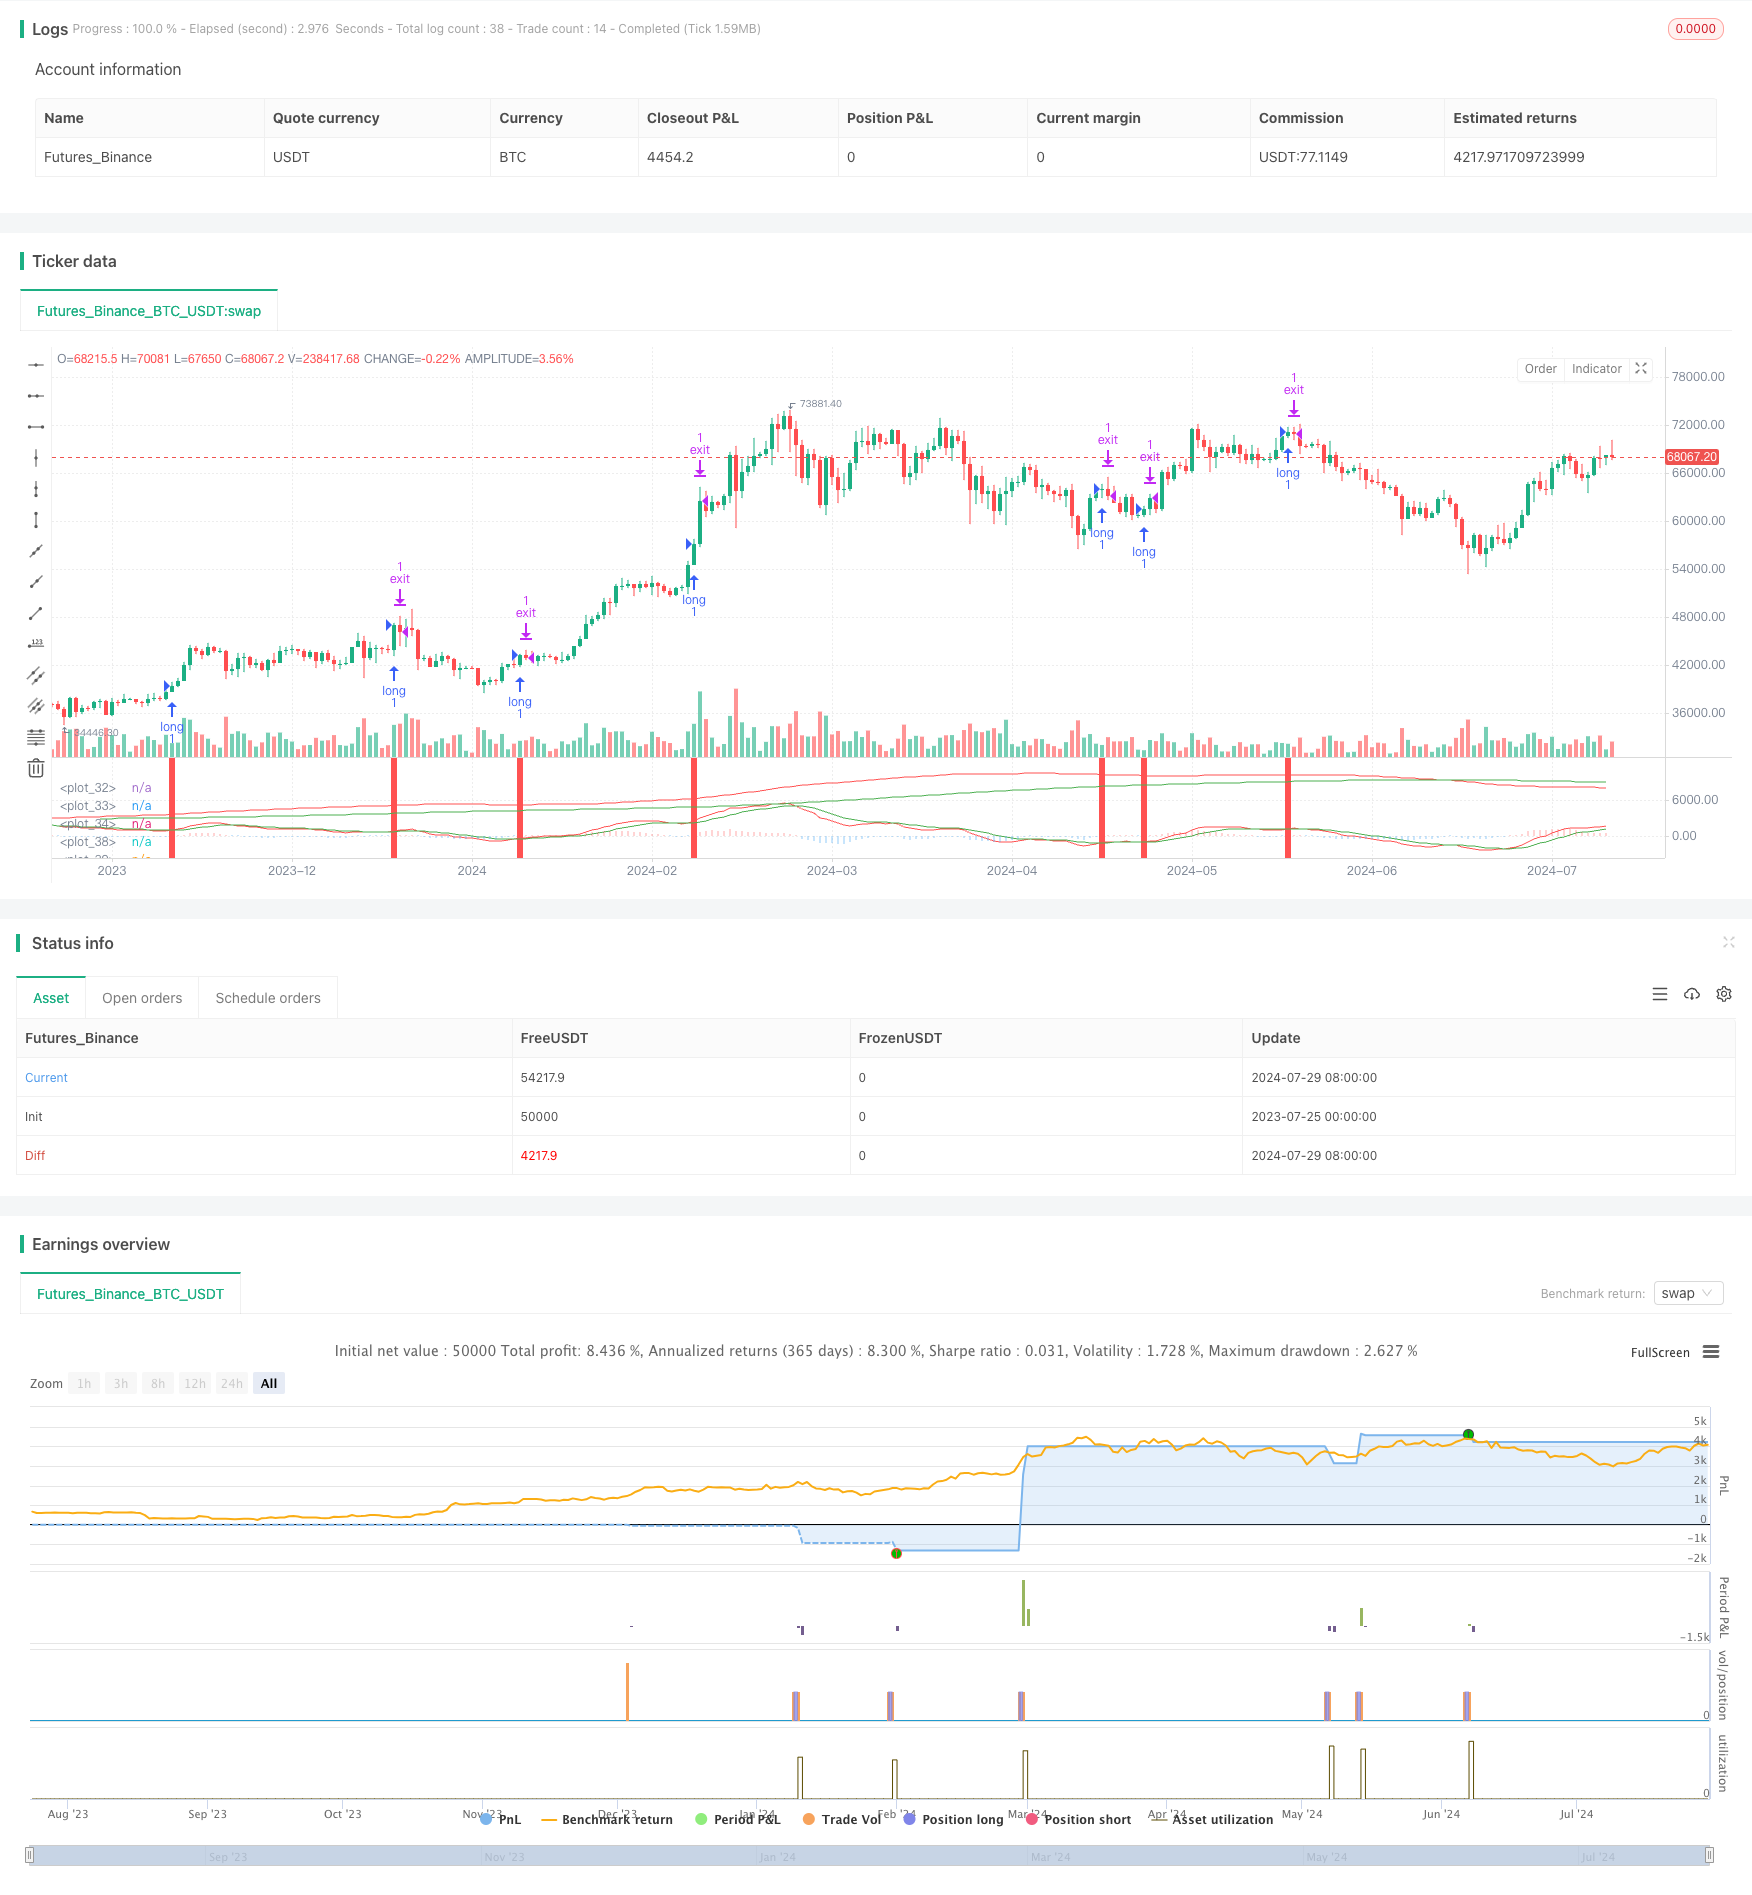This screenshot has width=1752, height=1895.
Task: Open the Status info settings gear
Action: pos(1724,994)
